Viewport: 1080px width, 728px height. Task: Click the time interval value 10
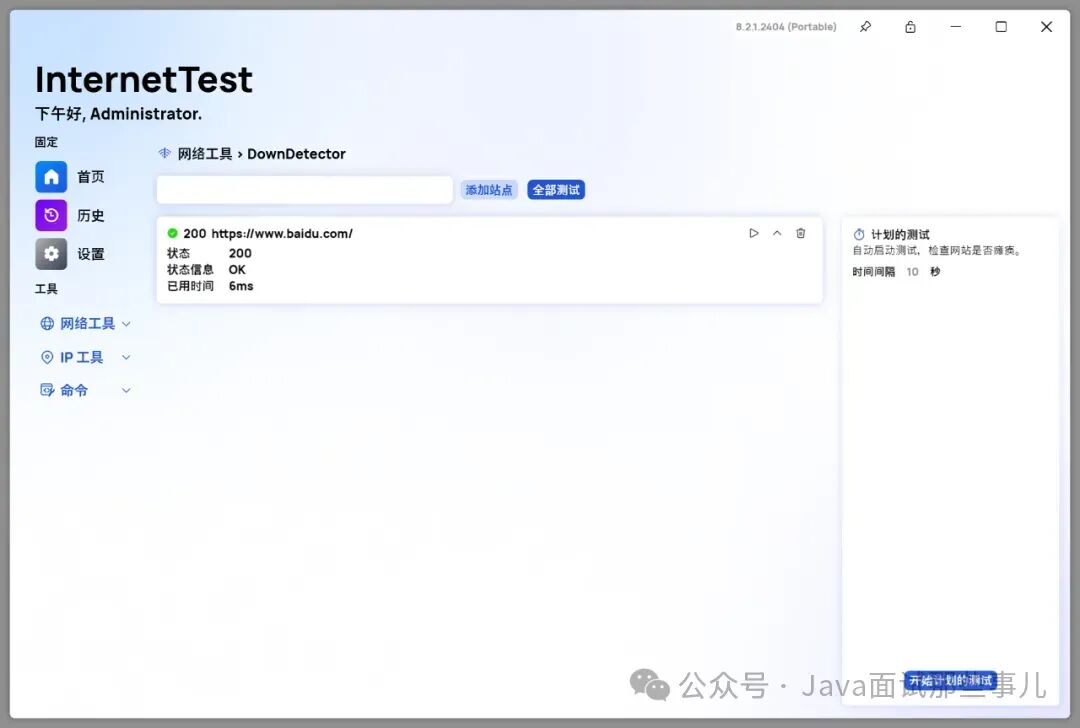tap(912, 272)
